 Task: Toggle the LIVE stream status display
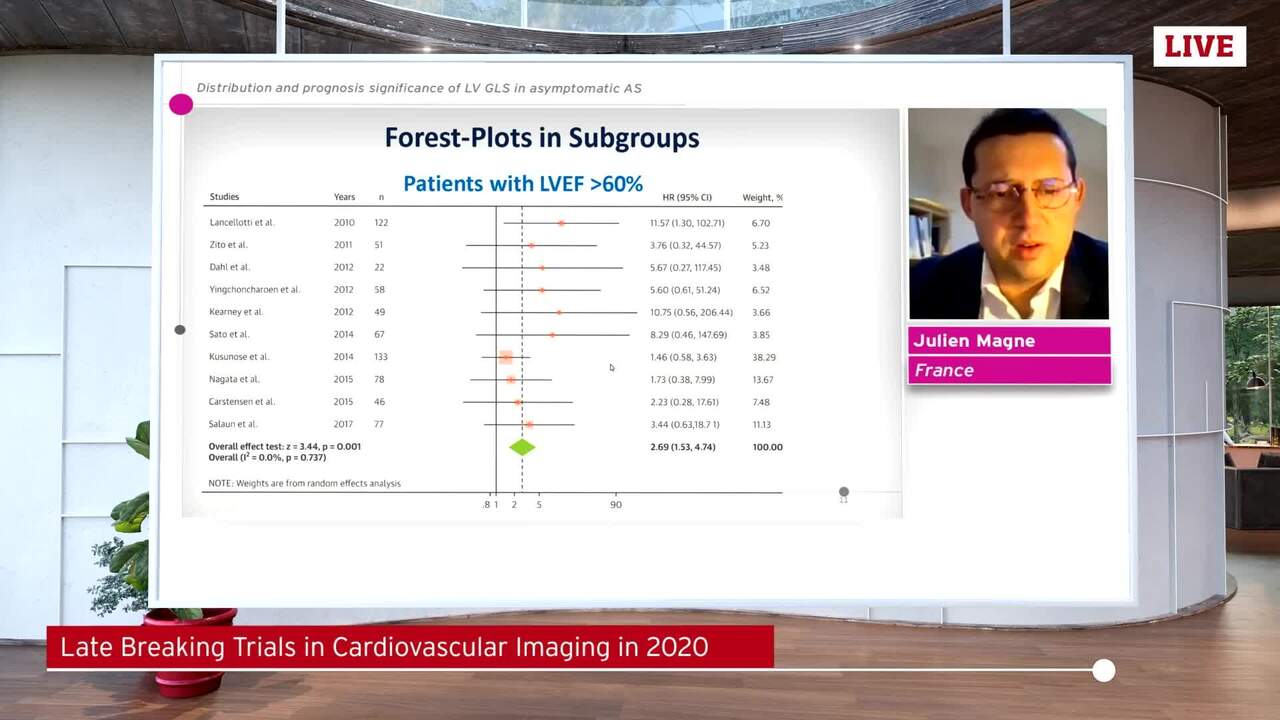pos(1198,46)
